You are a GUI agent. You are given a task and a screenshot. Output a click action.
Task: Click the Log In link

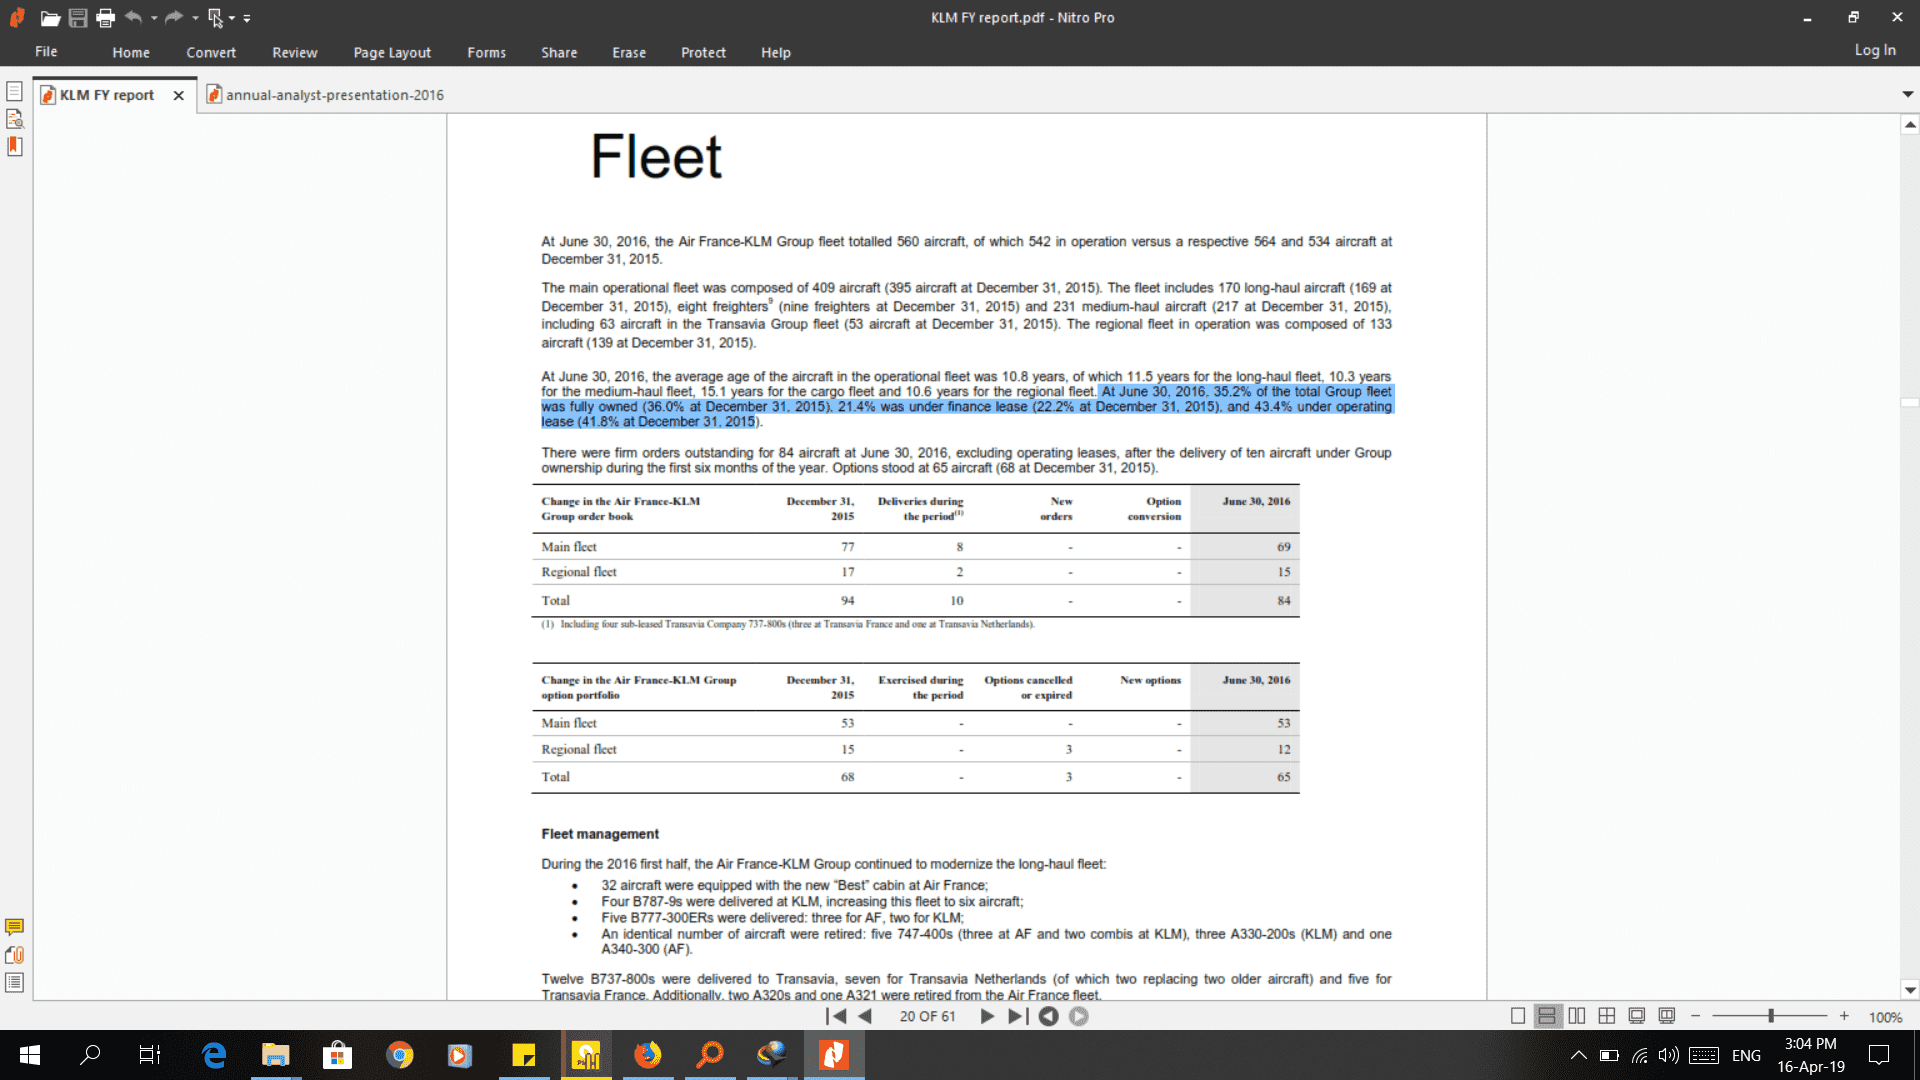(1875, 50)
